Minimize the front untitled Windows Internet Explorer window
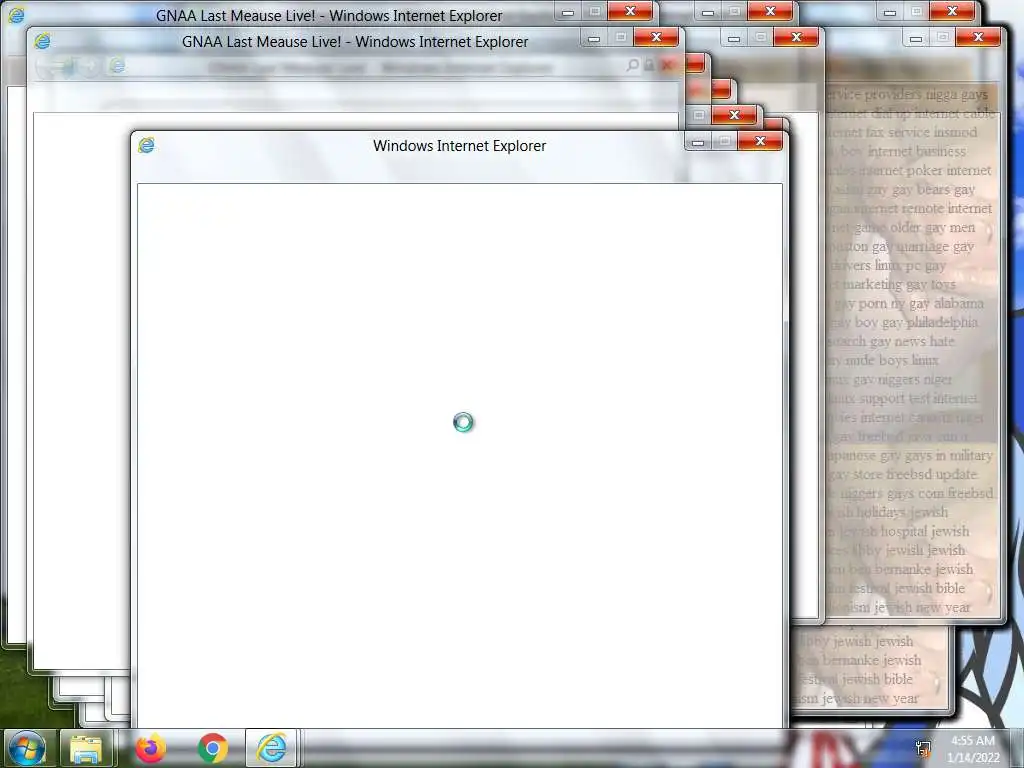 click(698, 141)
